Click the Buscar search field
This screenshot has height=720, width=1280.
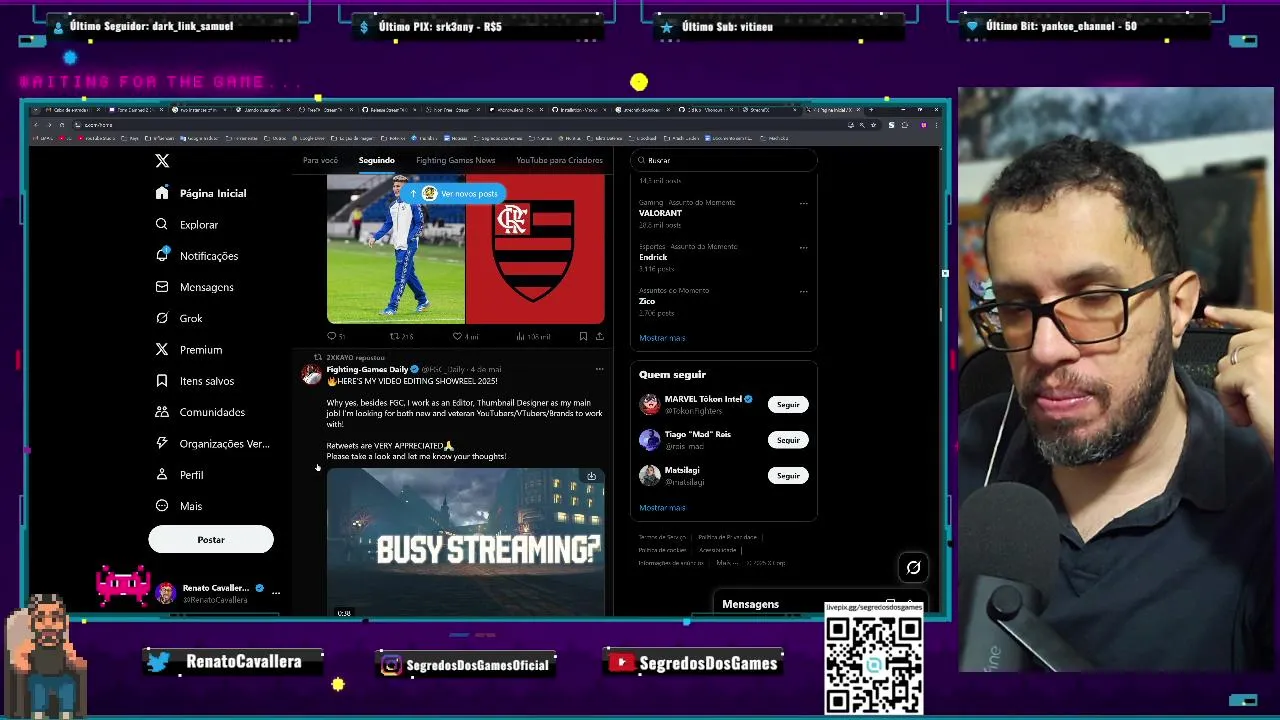point(724,160)
